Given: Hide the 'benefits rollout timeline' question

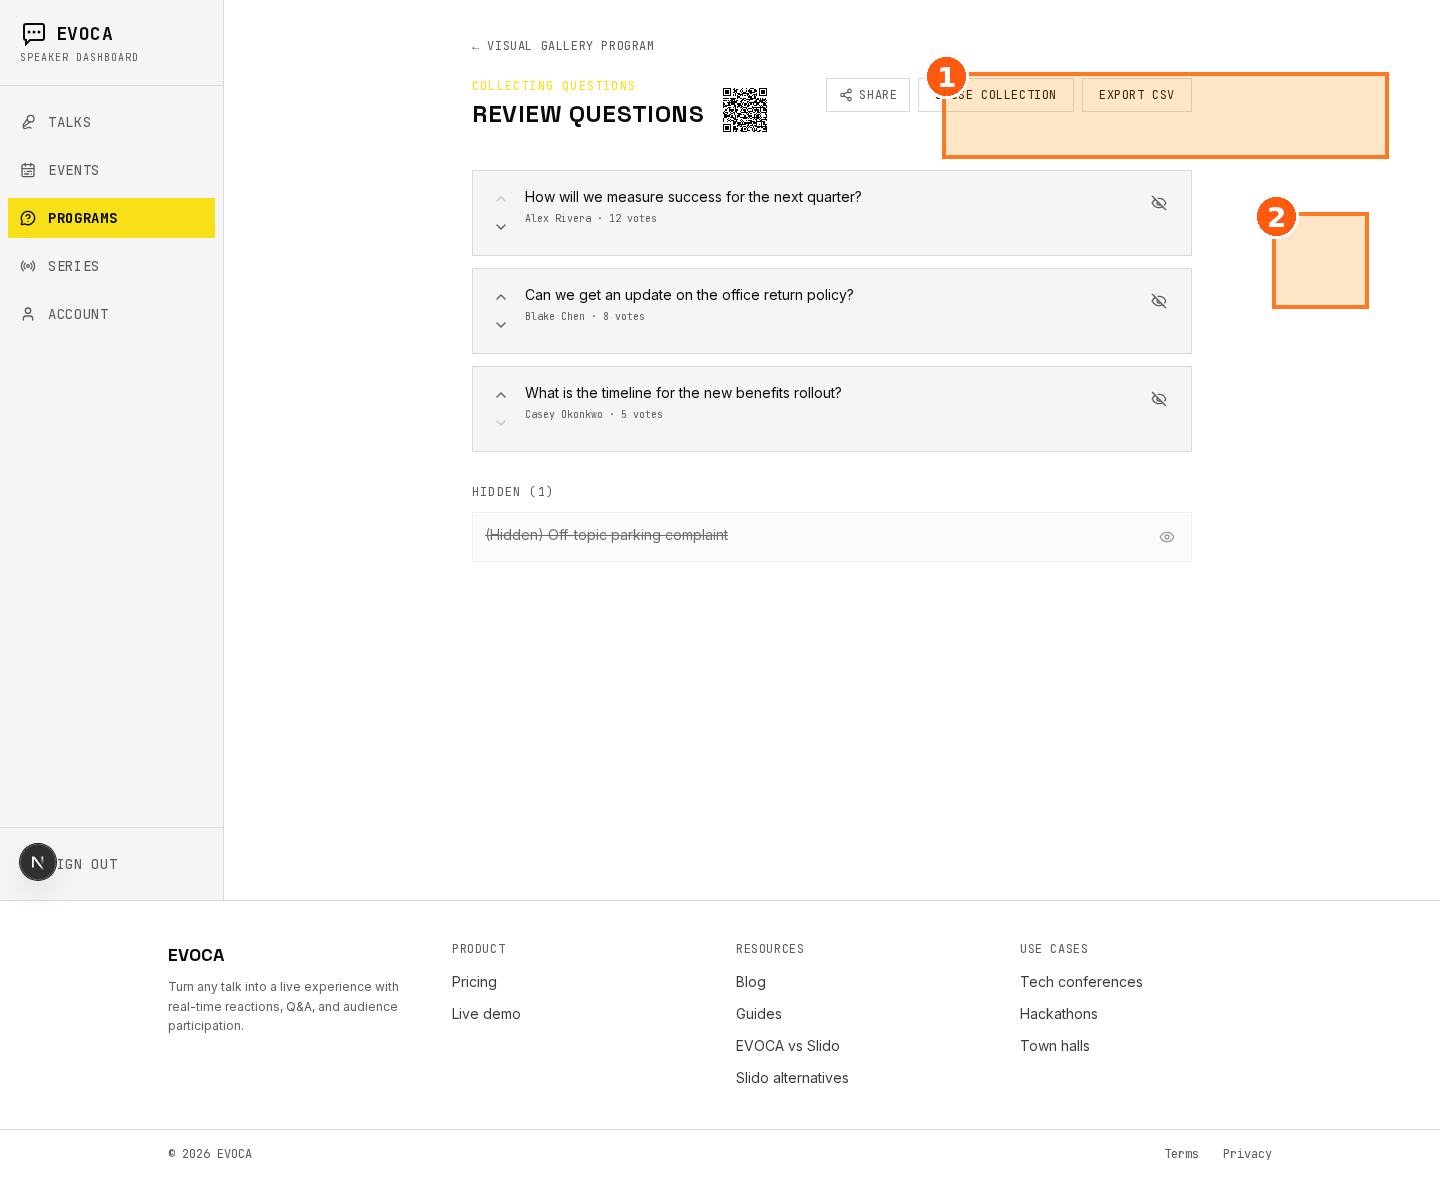Looking at the screenshot, I should [1159, 399].
